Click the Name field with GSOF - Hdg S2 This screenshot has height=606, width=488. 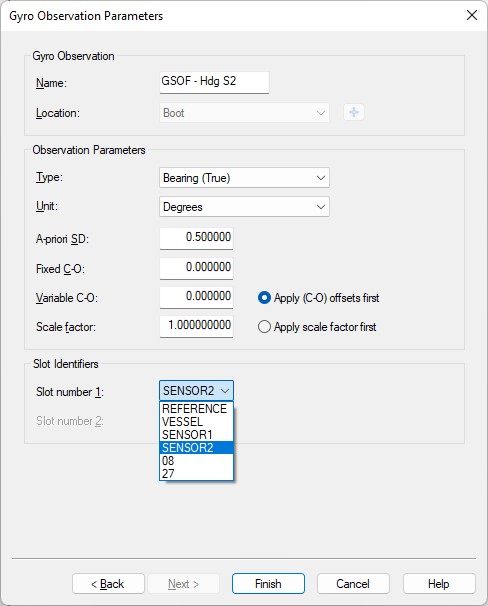pyautogui.click(x=214, y=82)
